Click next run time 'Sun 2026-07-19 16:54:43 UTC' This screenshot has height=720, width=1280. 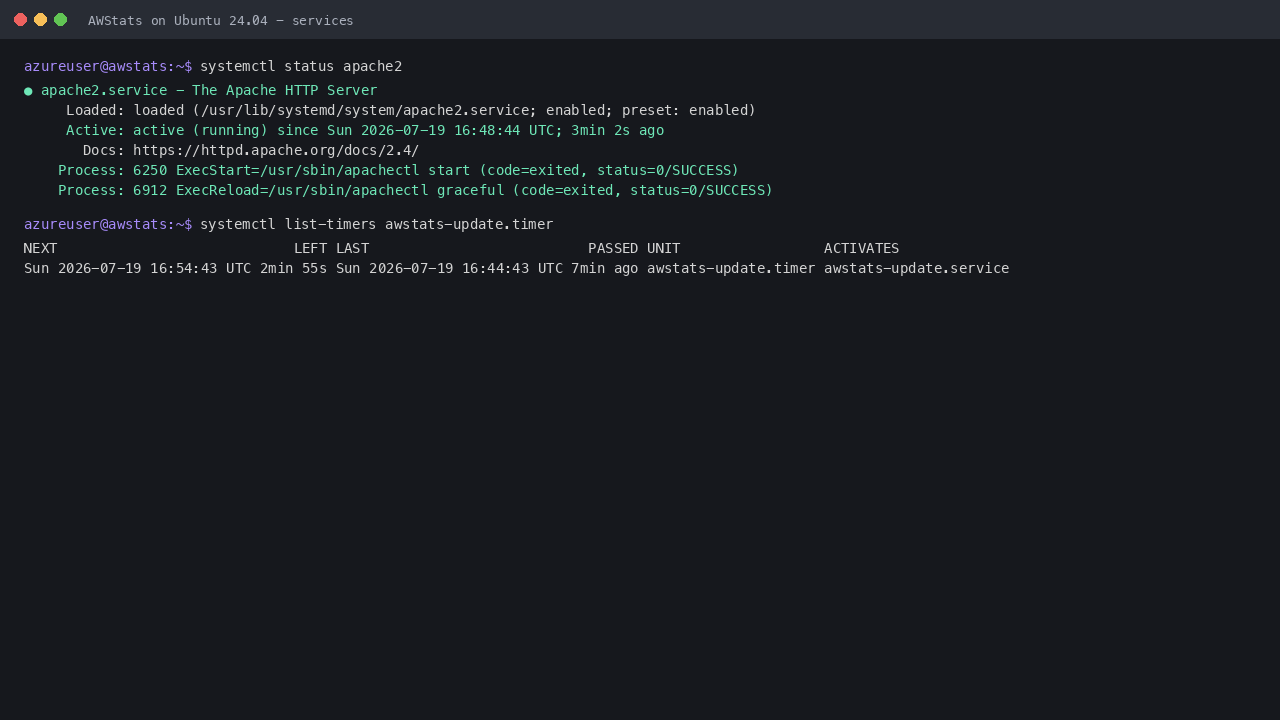pyautogui.click(x=138, y=268)
